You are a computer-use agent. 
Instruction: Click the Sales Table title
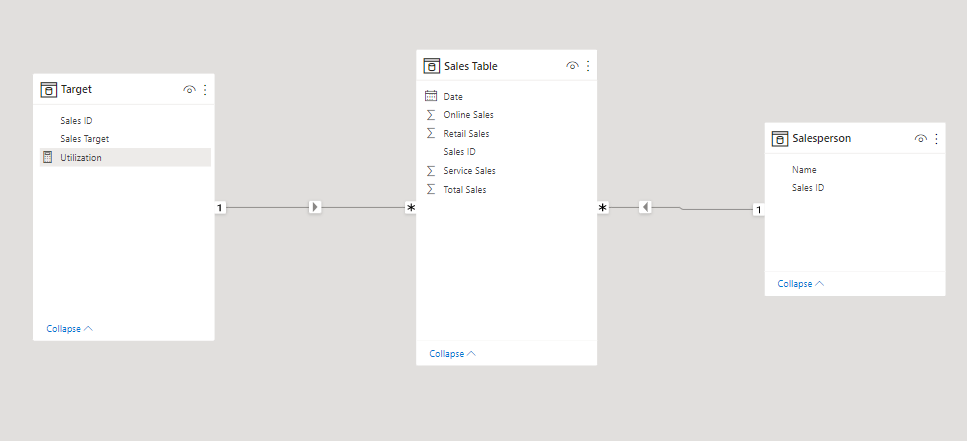point(471,66)
